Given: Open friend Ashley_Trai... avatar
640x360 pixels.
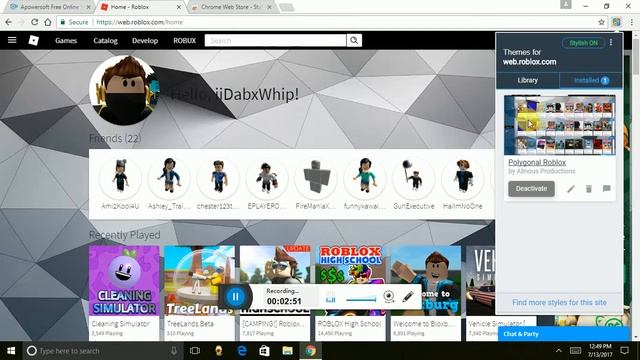Looking at the screenshot, I should coord(169,178).
